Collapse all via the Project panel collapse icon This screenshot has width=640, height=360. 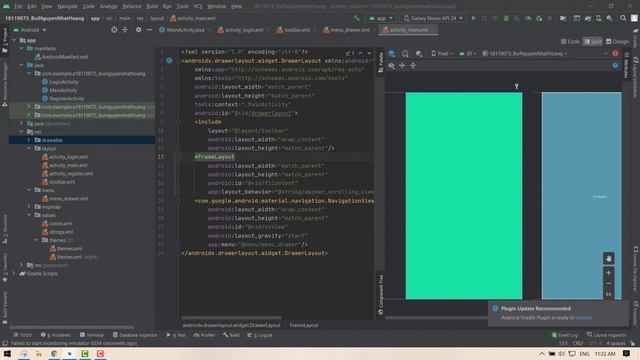(125, 30)
